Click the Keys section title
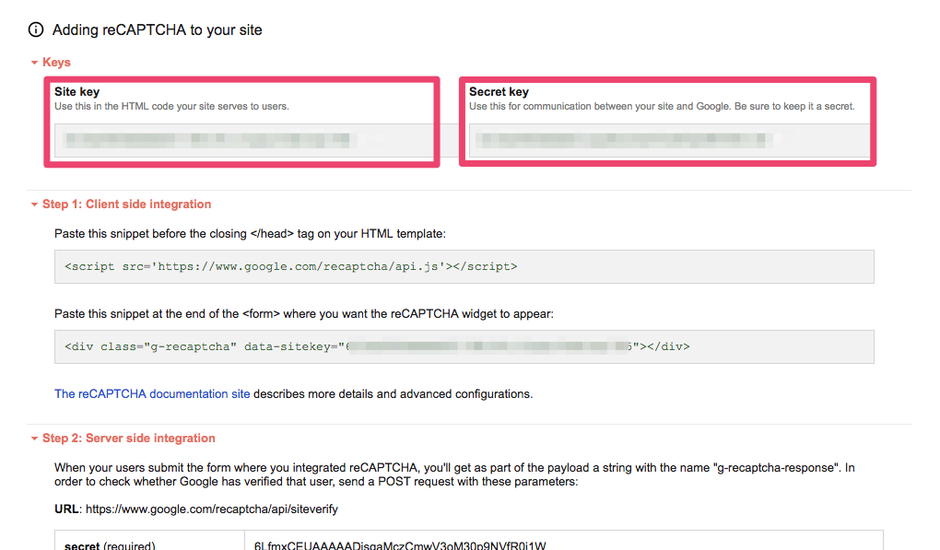Image resolution: width=940 pixels, height=550 pixels. pyautogui.click(x=57, y=63)
